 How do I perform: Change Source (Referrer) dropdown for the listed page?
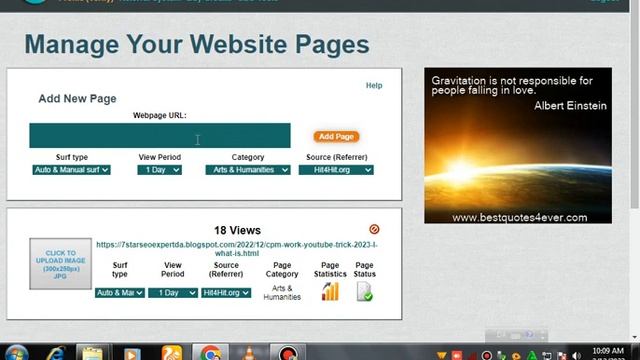point(226,293)
